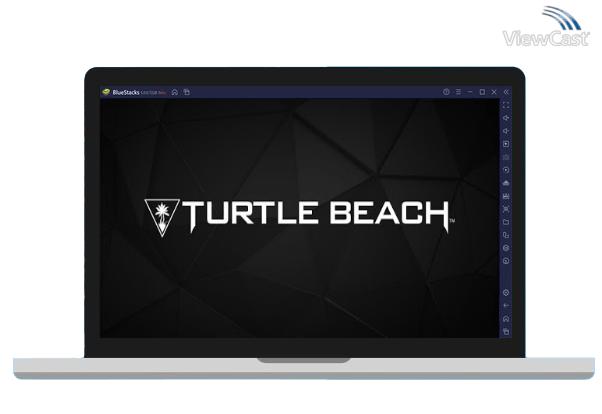Viewport: 602px width, 414px height.
Task: Click the disk-shaped sidebar icon
Action: (x=506, y=196)
